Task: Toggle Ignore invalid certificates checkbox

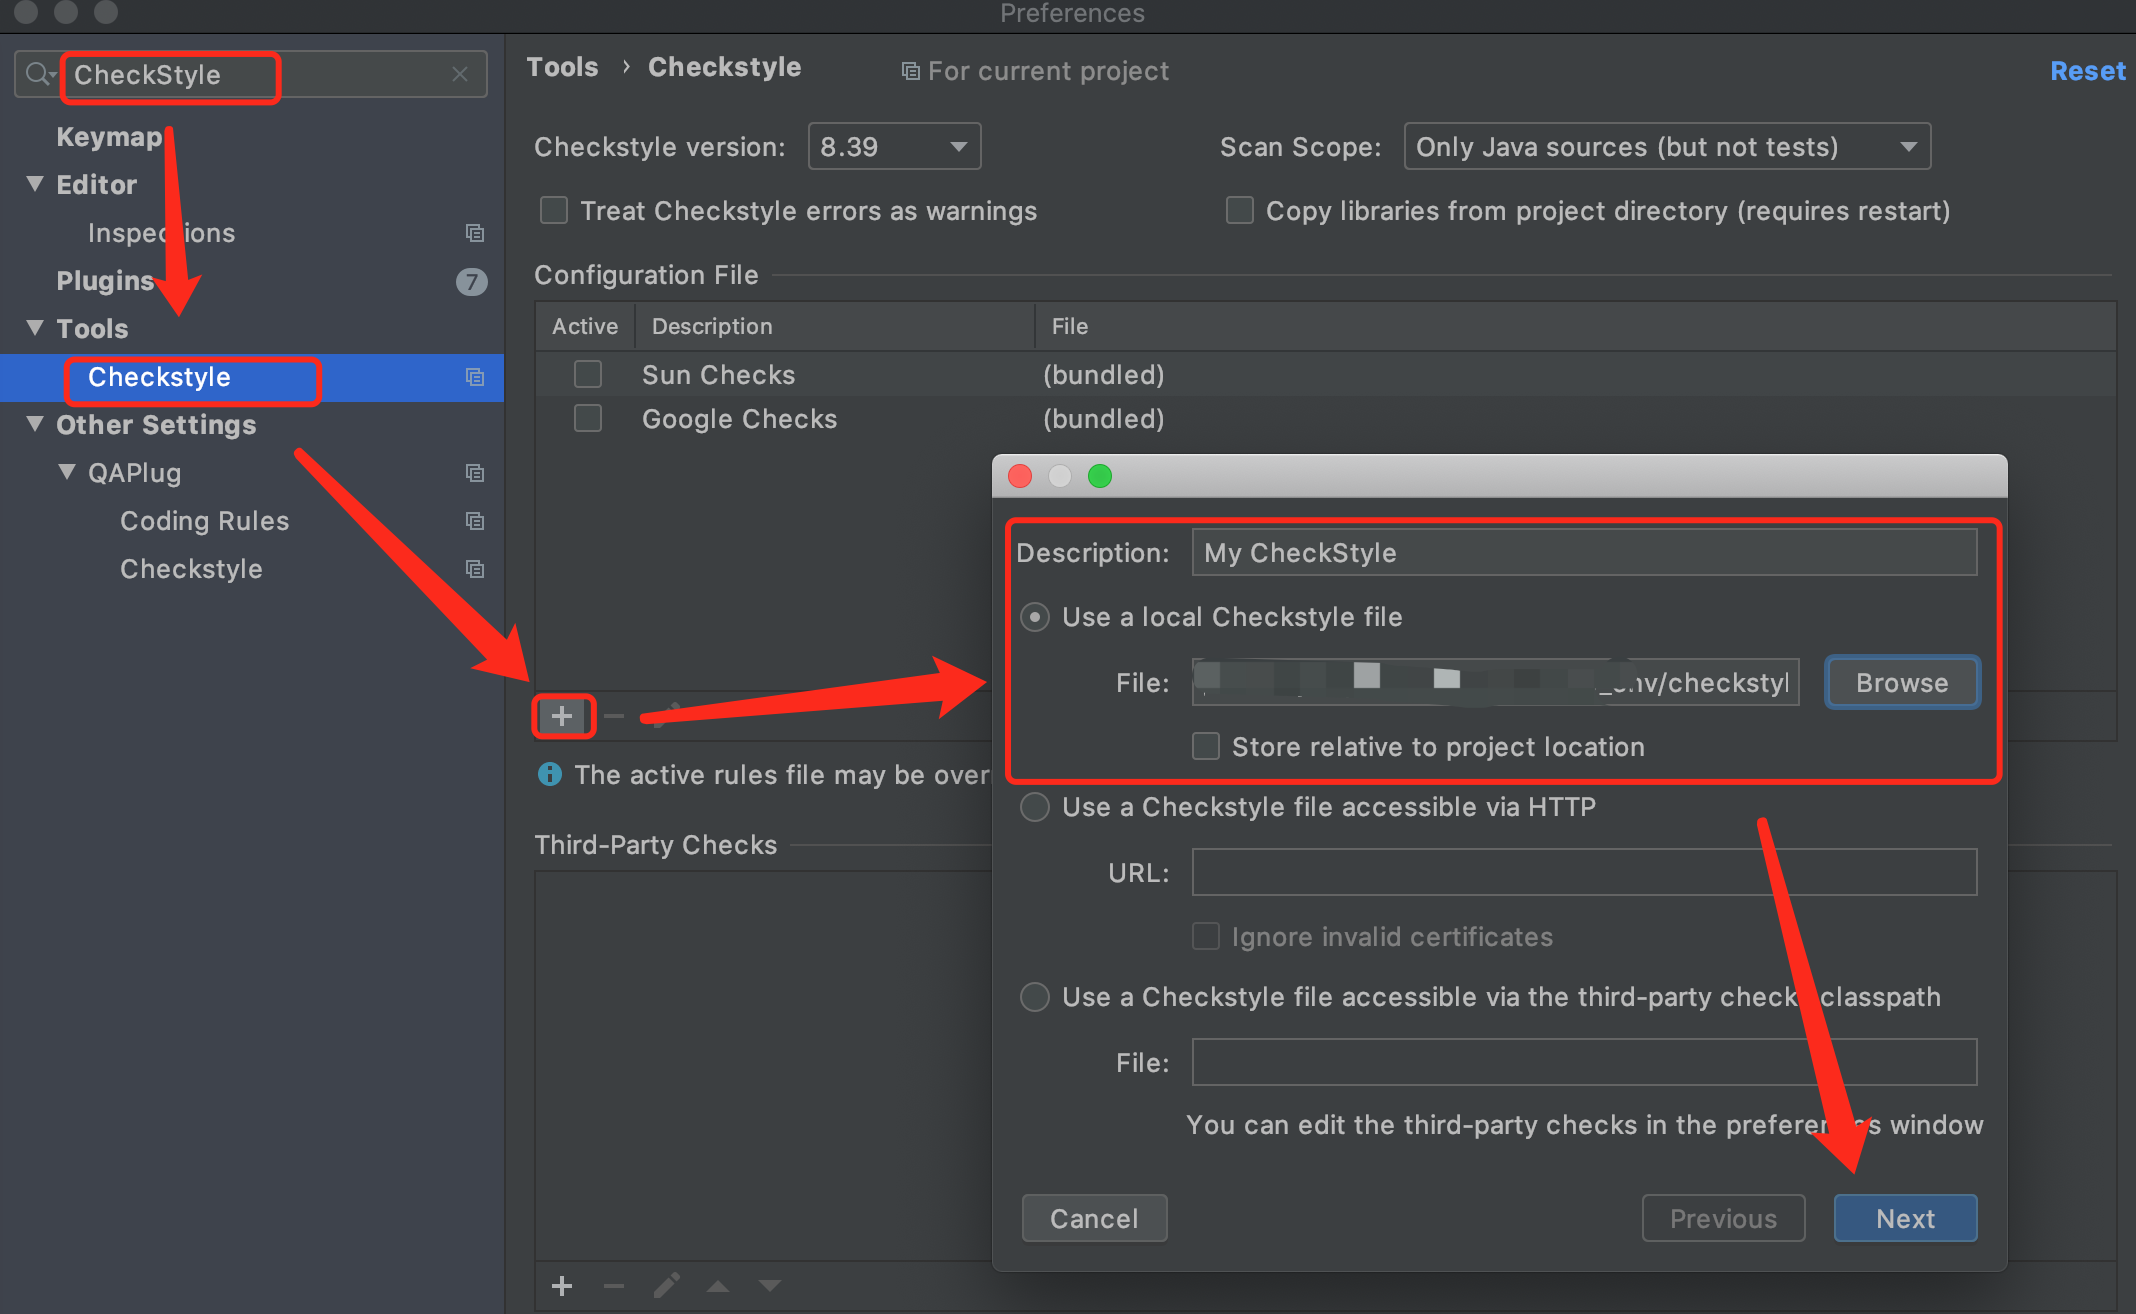Action: (1206, 937)
